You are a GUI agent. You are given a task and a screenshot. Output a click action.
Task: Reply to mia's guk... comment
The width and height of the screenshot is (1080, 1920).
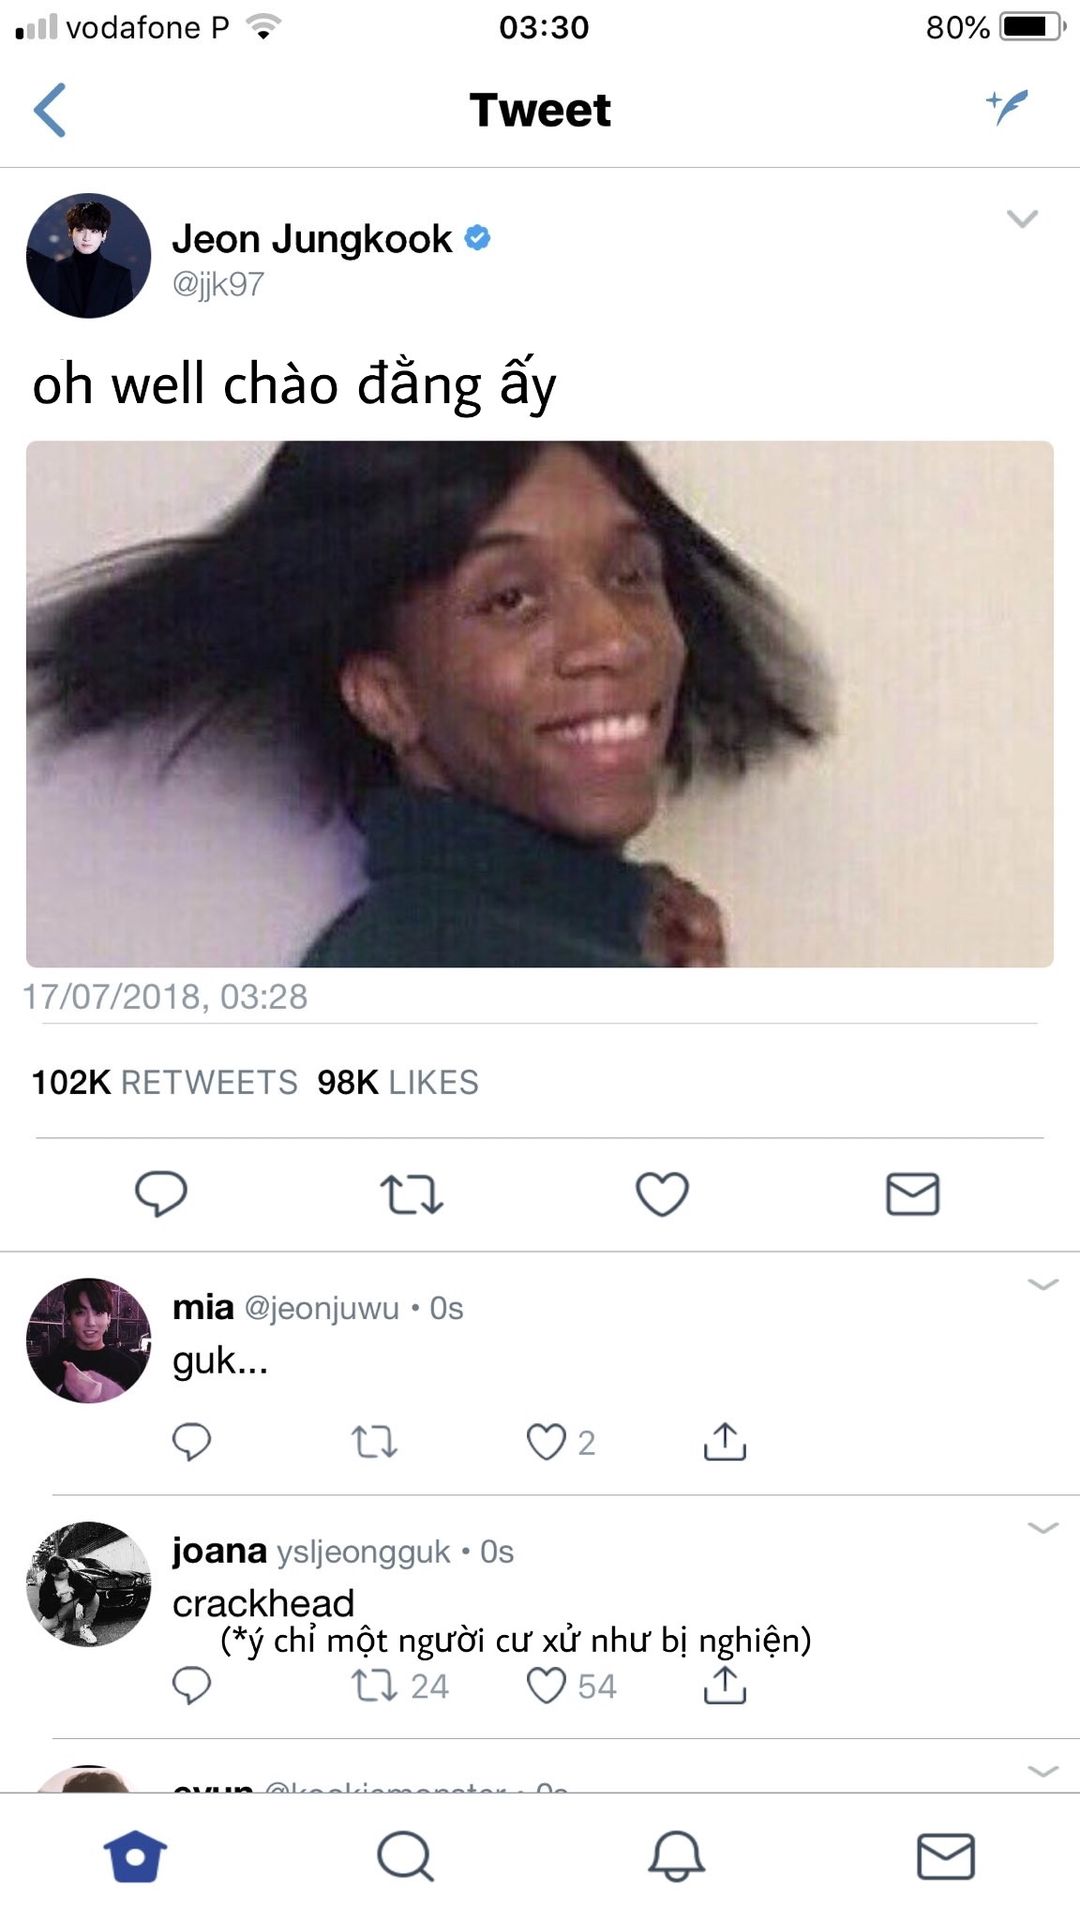[191, 1442]
